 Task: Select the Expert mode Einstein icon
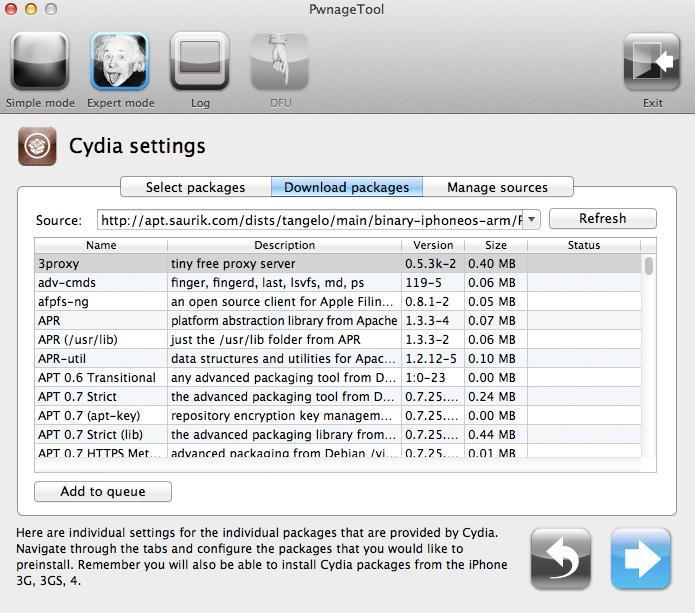click(x=120, y=62)
